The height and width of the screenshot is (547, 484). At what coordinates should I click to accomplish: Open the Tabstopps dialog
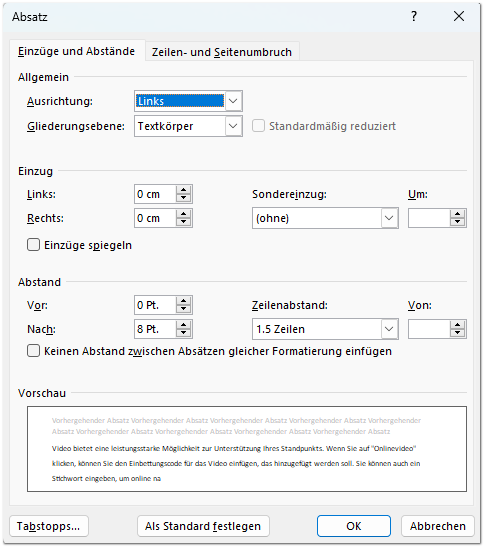pyautogui.click(x=49, y=526)
